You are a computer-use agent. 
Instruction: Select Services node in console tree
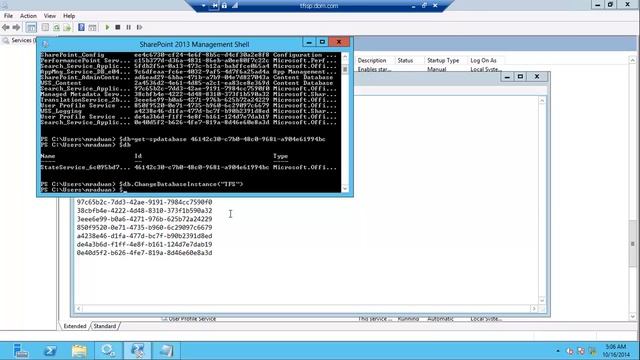(19, 40)
